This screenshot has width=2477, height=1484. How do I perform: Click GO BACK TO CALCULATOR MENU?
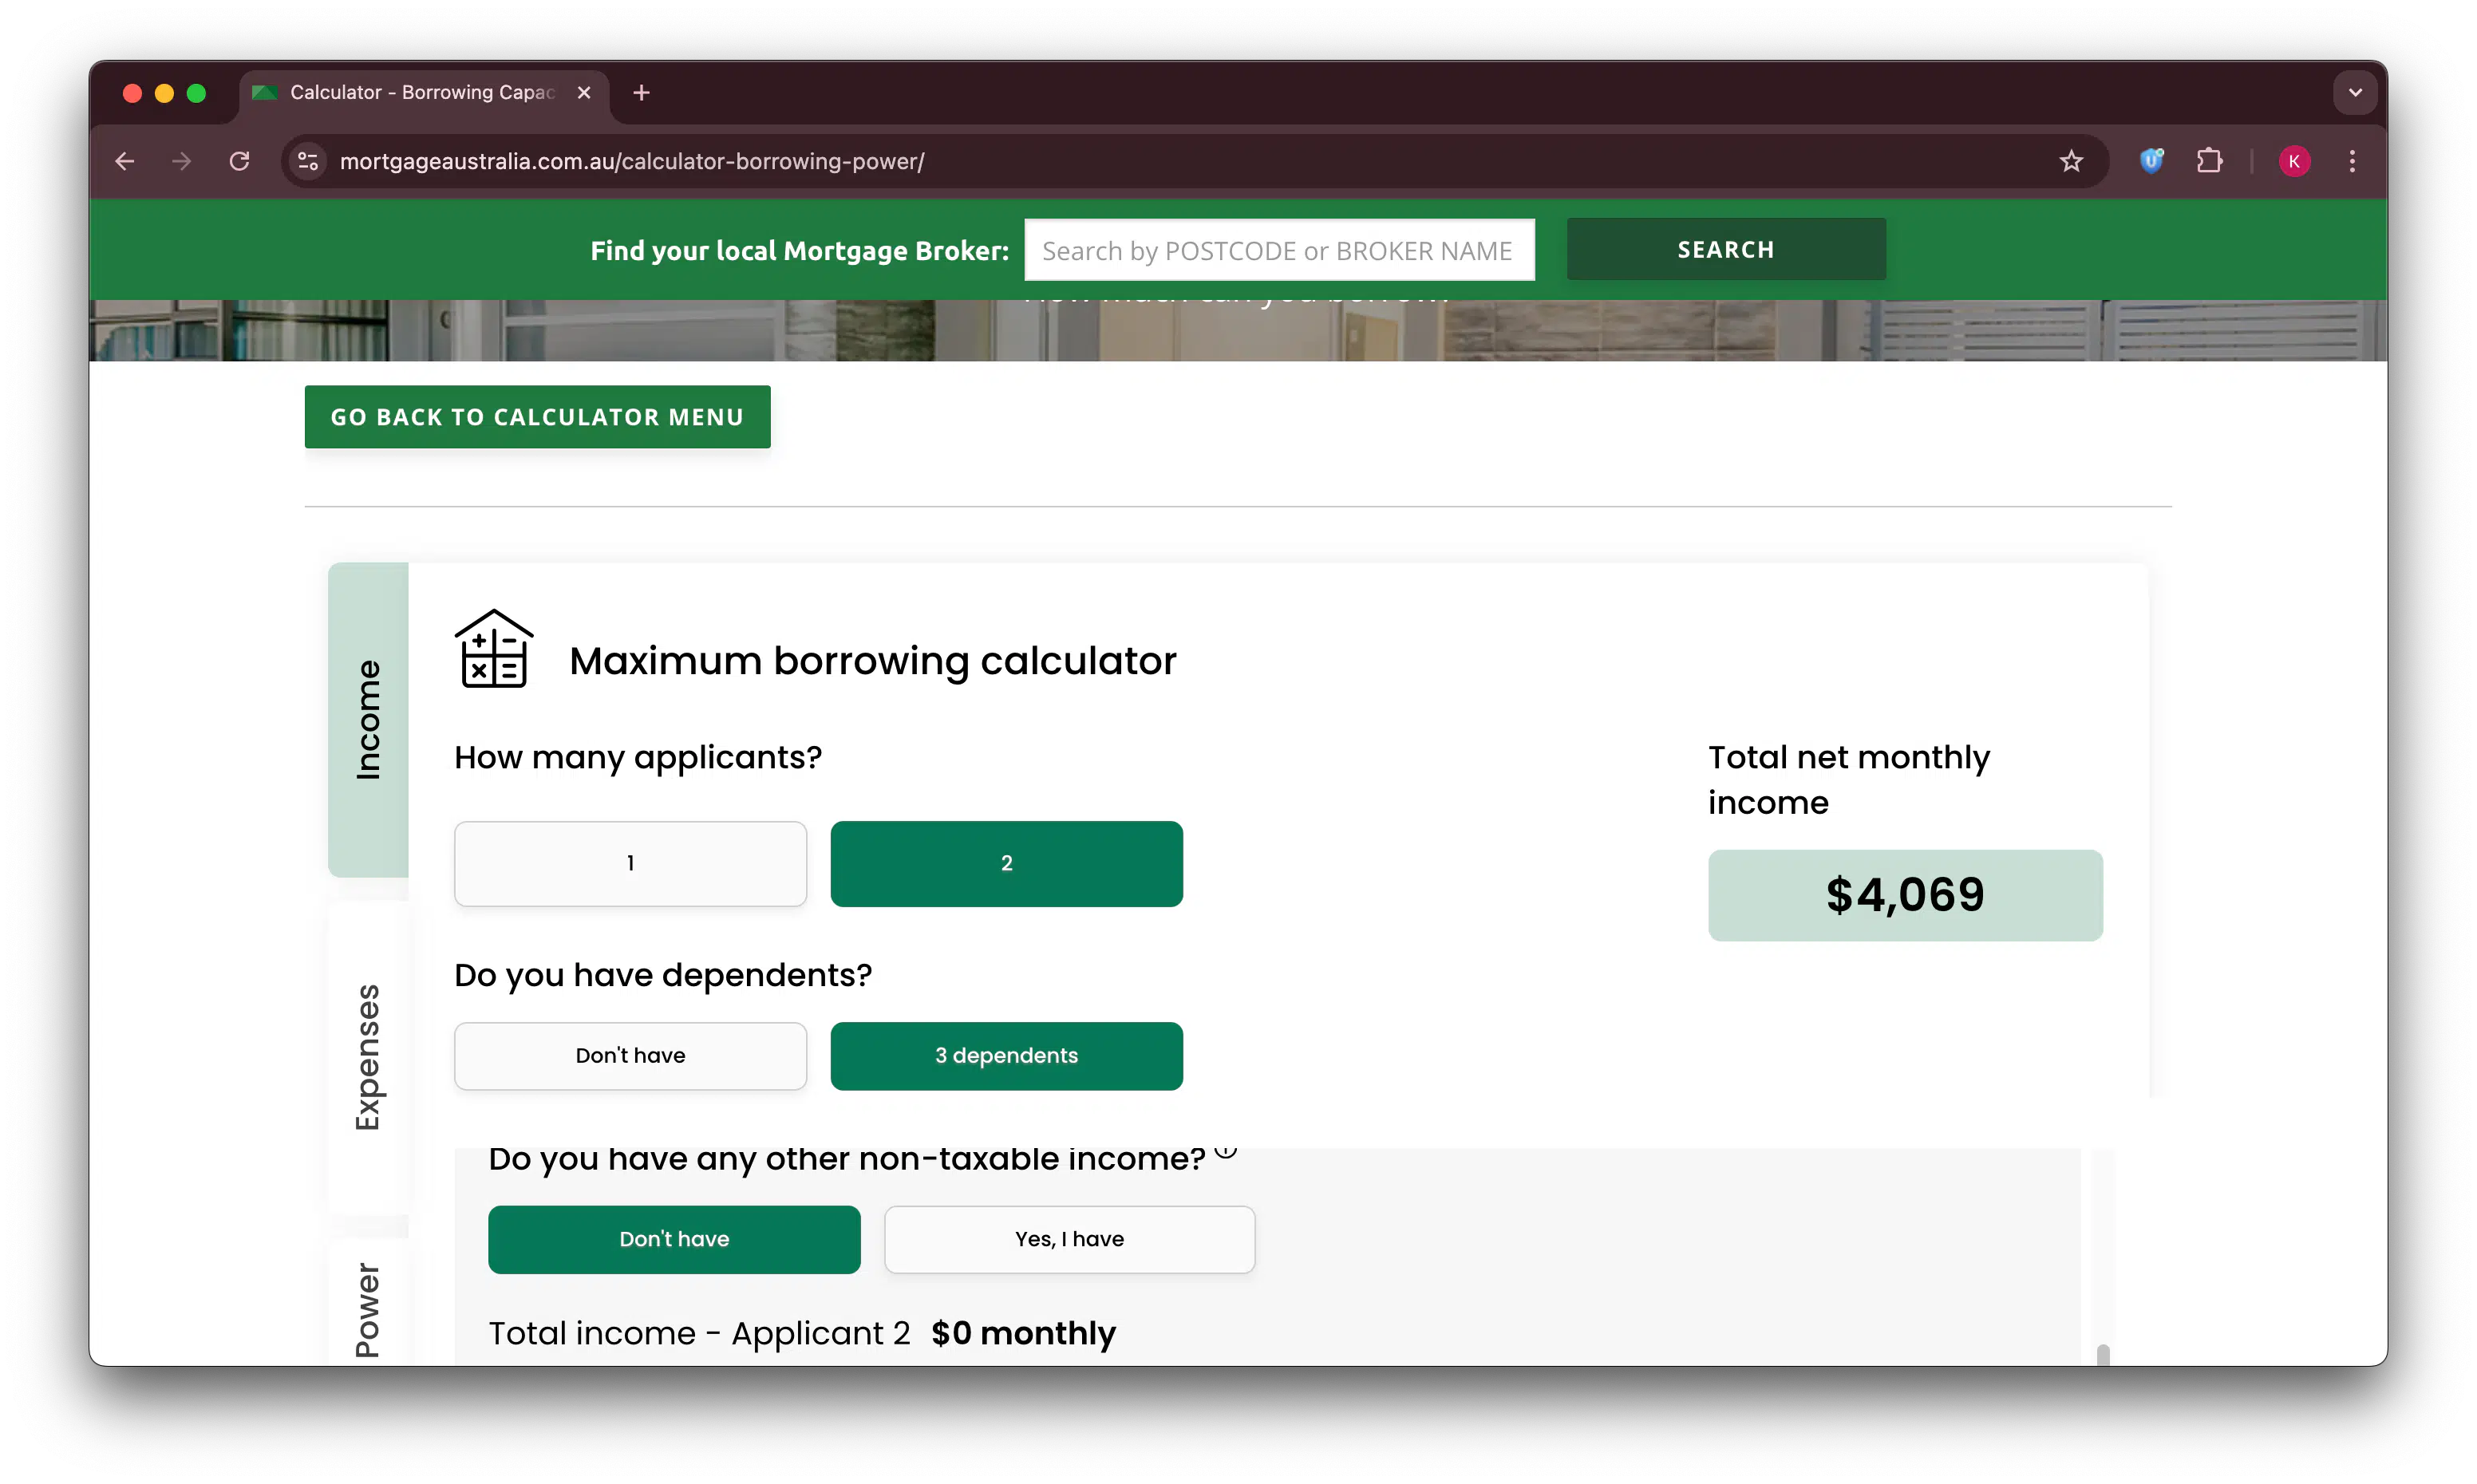click(x=537, y=416)
